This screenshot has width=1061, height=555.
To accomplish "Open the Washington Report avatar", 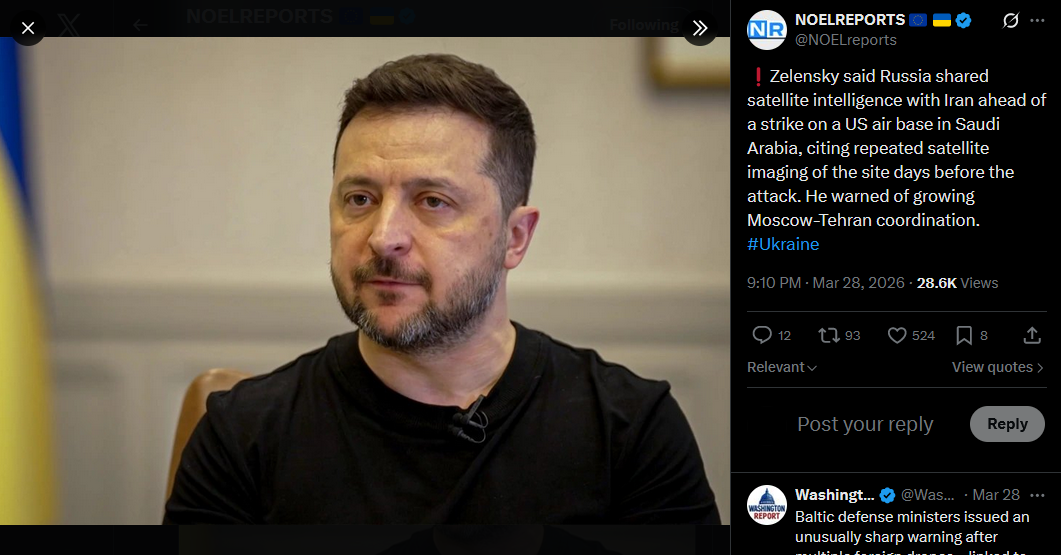I will (767, 505).
